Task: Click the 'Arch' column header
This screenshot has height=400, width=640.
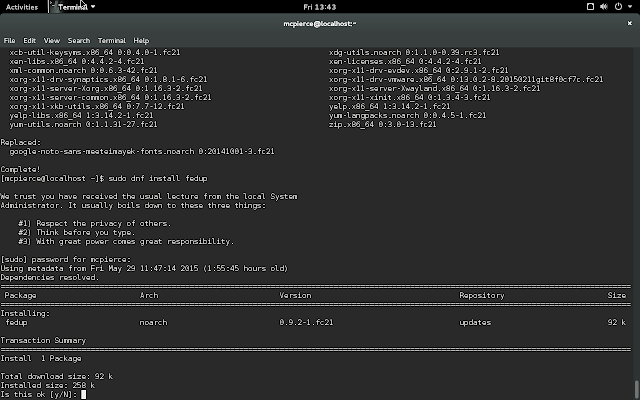Action: (149, 295)
